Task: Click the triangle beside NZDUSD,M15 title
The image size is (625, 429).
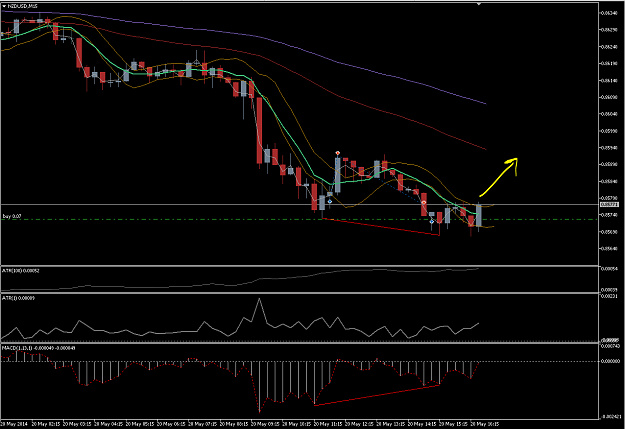Action: [x=4, y=6]
